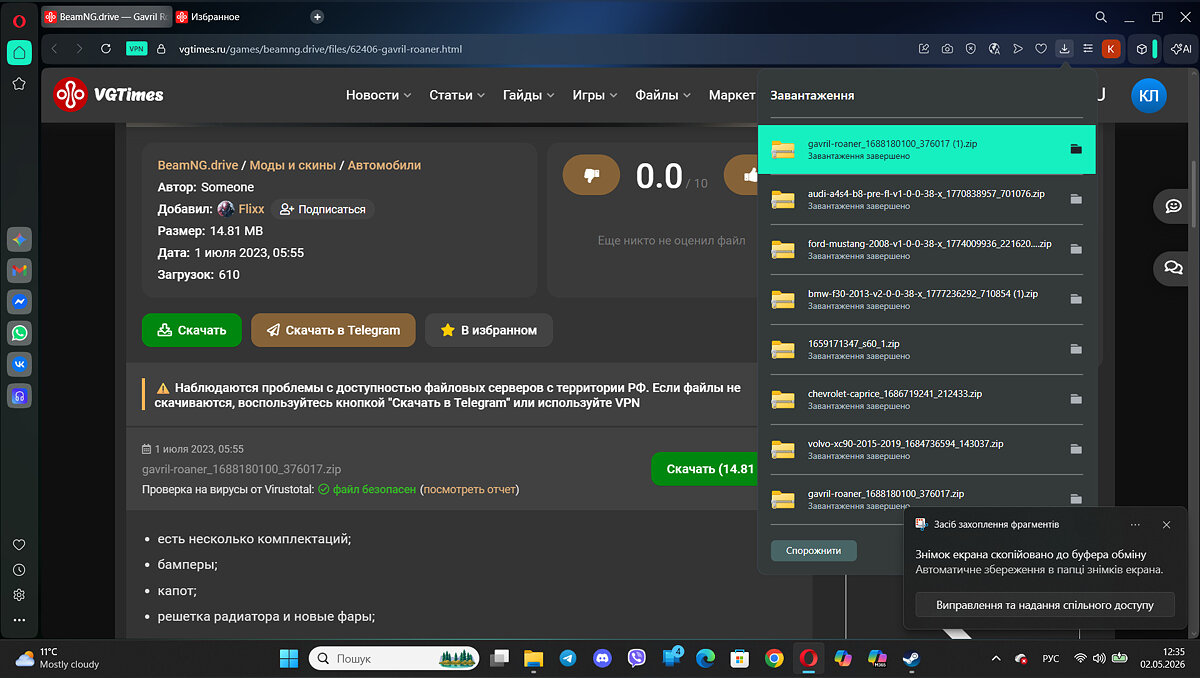Show audi-a4s4-b8 zip in folder
Image resolution: width=1200 pixels, height=678 pixels.
[1076, 199]
